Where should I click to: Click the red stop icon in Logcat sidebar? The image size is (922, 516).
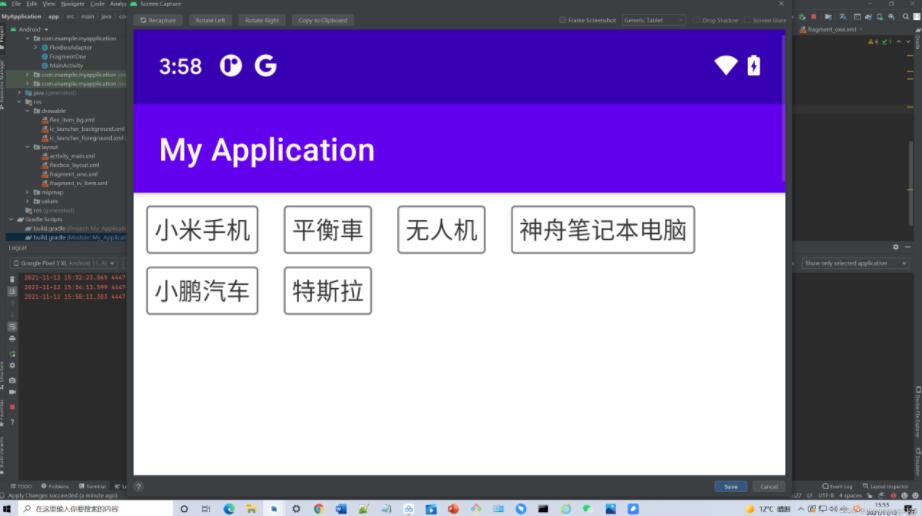pos(12,407)
